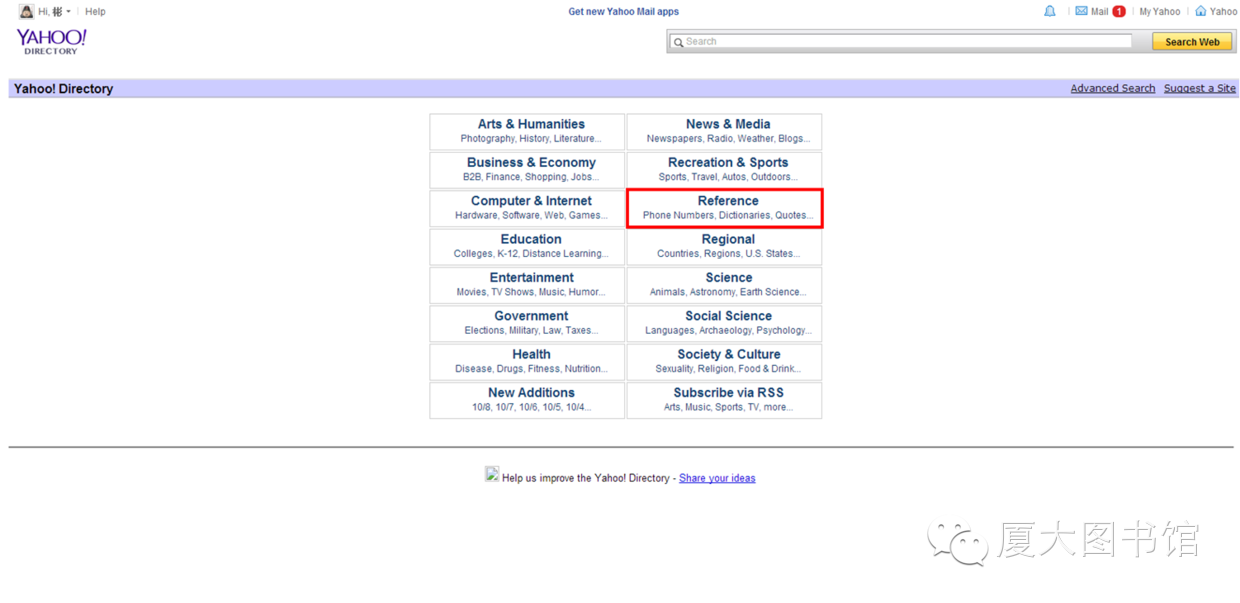Open the Science category
This screenshot has width=1240, height=603.
(728, 278)
